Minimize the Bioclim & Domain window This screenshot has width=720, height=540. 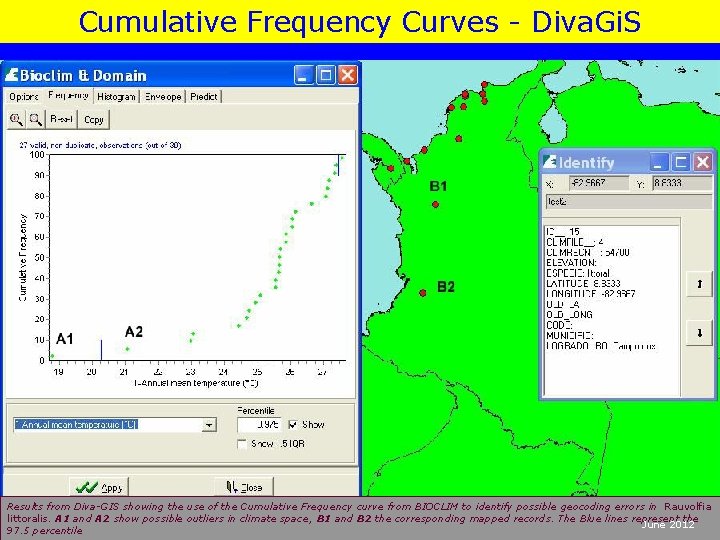304,75
